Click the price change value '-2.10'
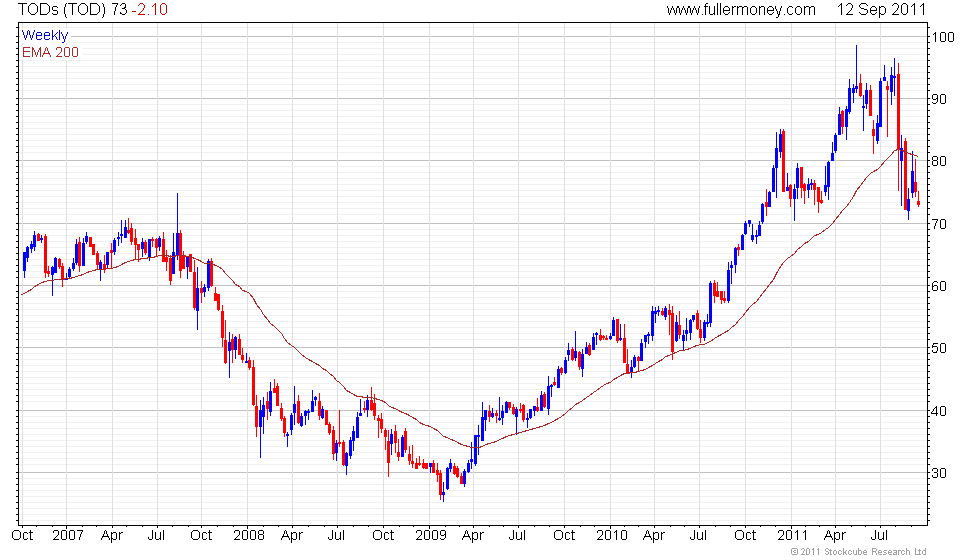Image resolution: width=980 pixels, height=560 pixels. click(149, 9)
